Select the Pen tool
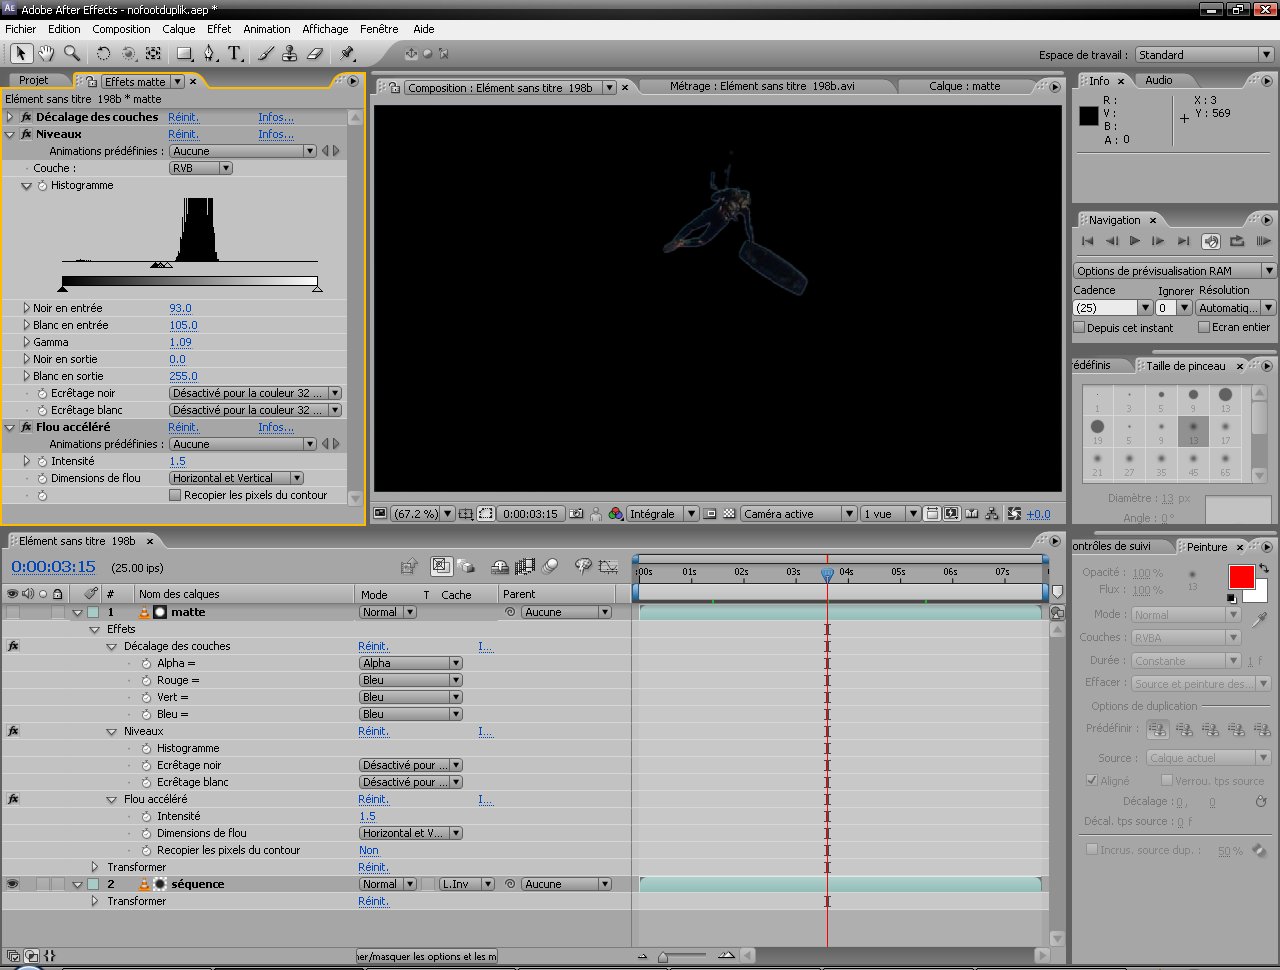The height and width of the screenshot is (970, 1280). (211, 53)
